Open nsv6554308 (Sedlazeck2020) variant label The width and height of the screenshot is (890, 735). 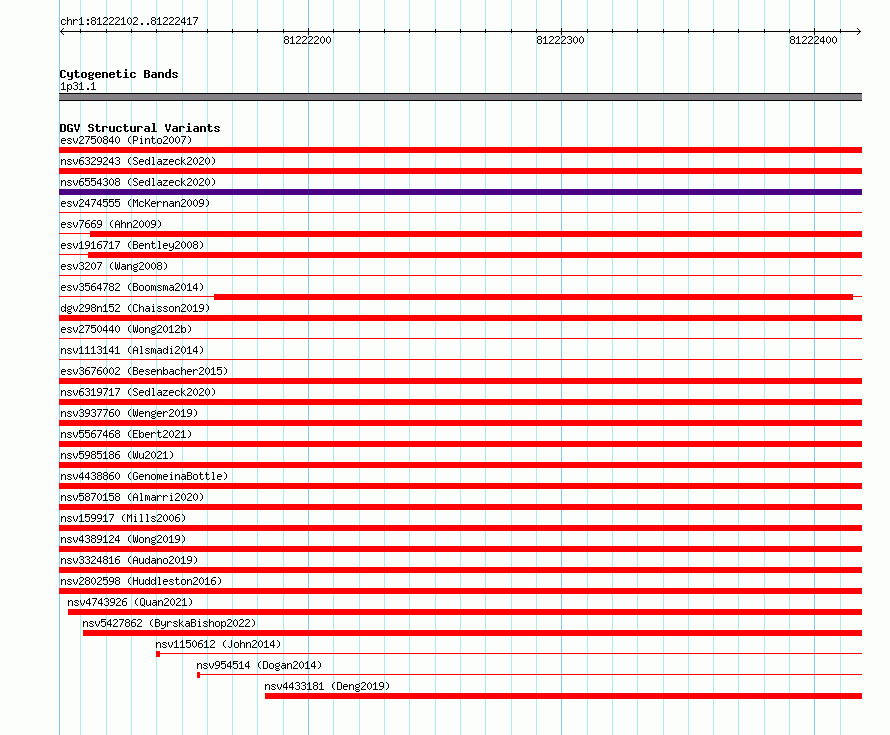coord(138,182)
